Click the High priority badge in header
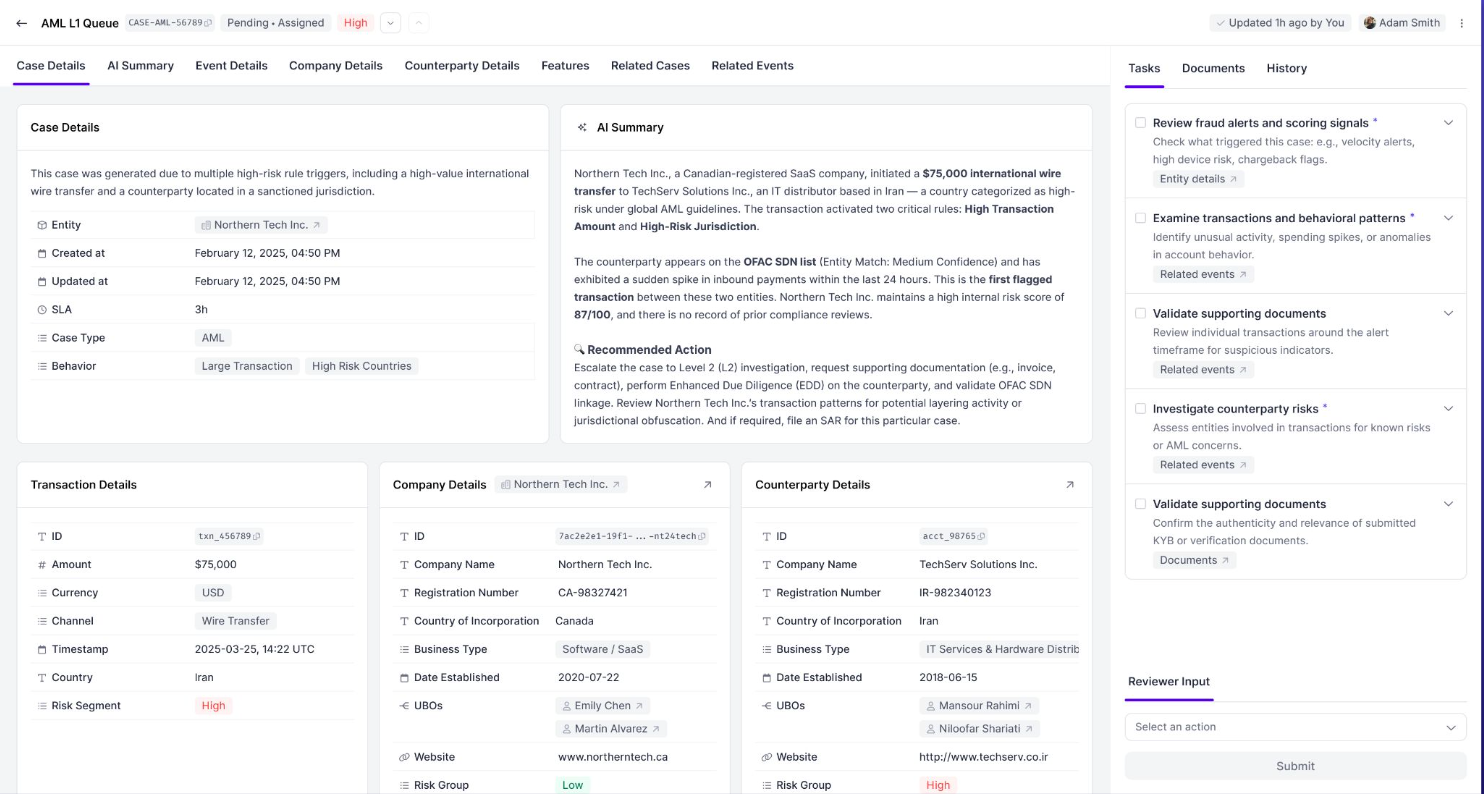The width and height of the screenshot is (1484, 794). pyautogui.click(x=356, y=23)
